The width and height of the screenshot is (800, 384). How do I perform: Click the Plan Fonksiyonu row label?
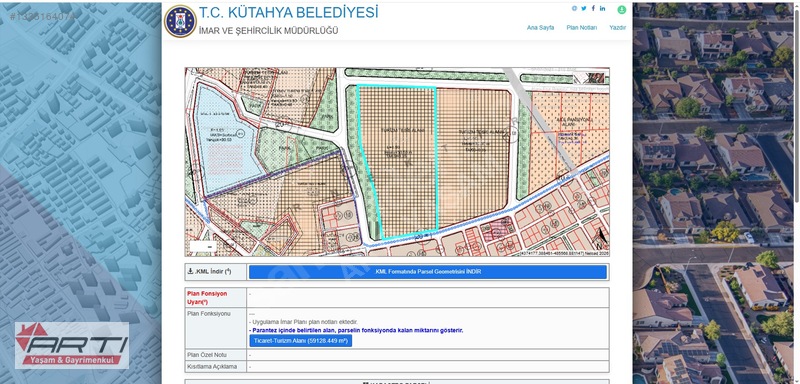(209, 314)
